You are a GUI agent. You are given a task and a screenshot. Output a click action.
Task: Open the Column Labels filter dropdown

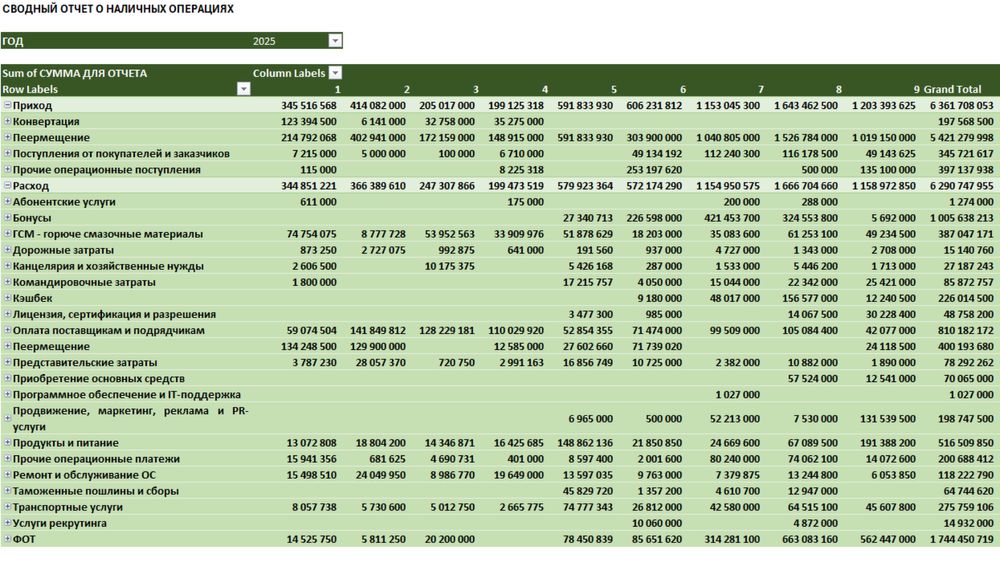(x=335, y=73)
